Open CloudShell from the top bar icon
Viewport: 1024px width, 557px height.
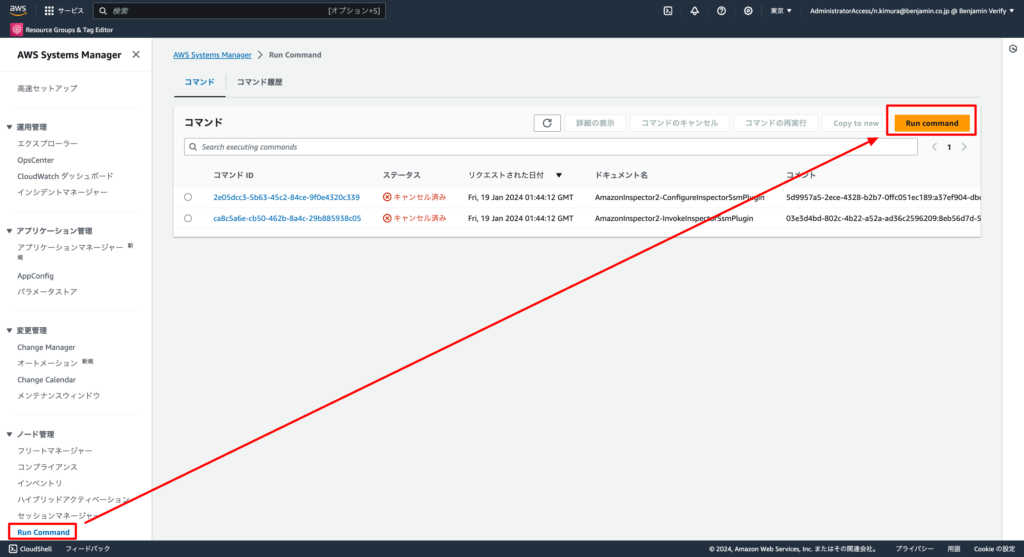click(x=667, y=10)
